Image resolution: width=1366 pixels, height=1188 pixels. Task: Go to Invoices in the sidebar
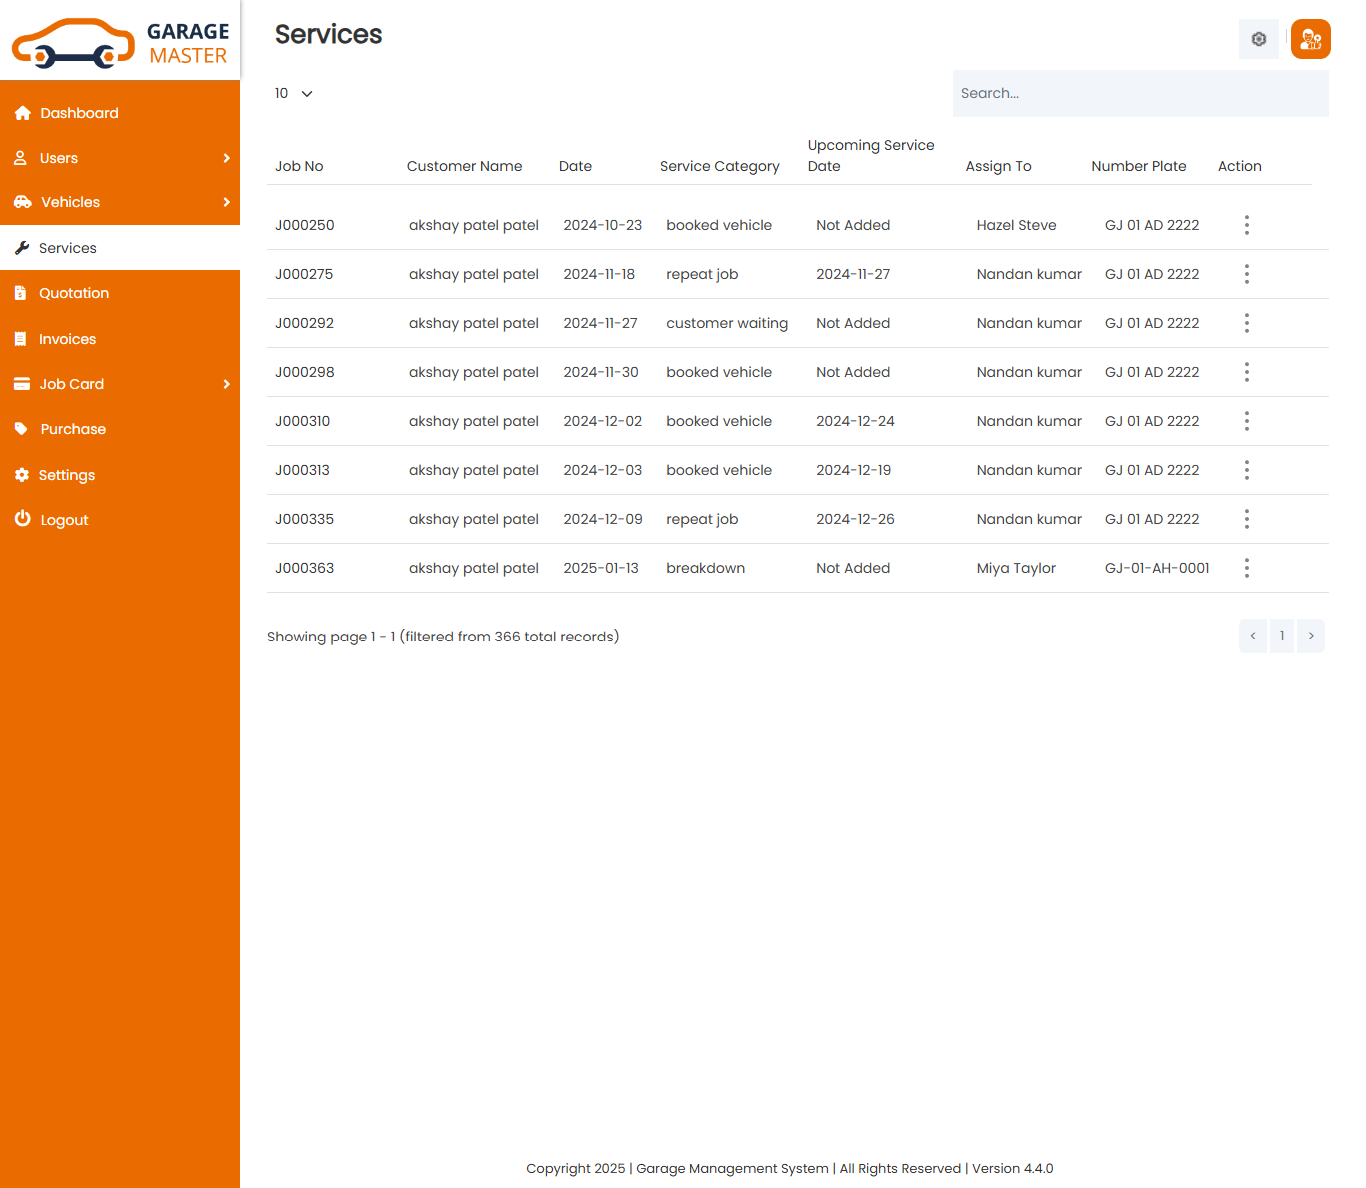coord(67,339)
